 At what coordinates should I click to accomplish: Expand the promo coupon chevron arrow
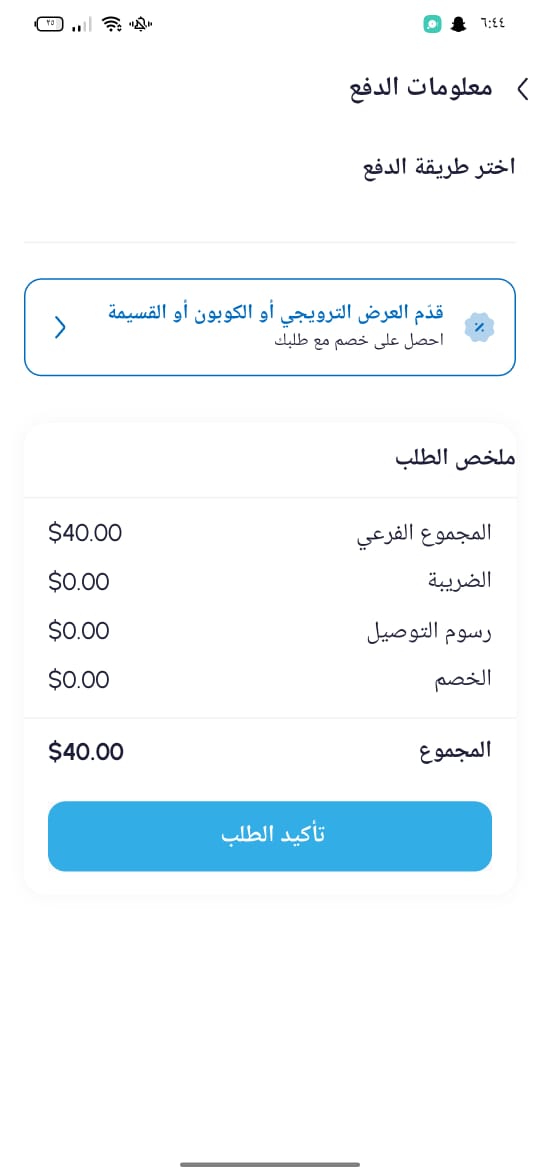click(60, 328)
